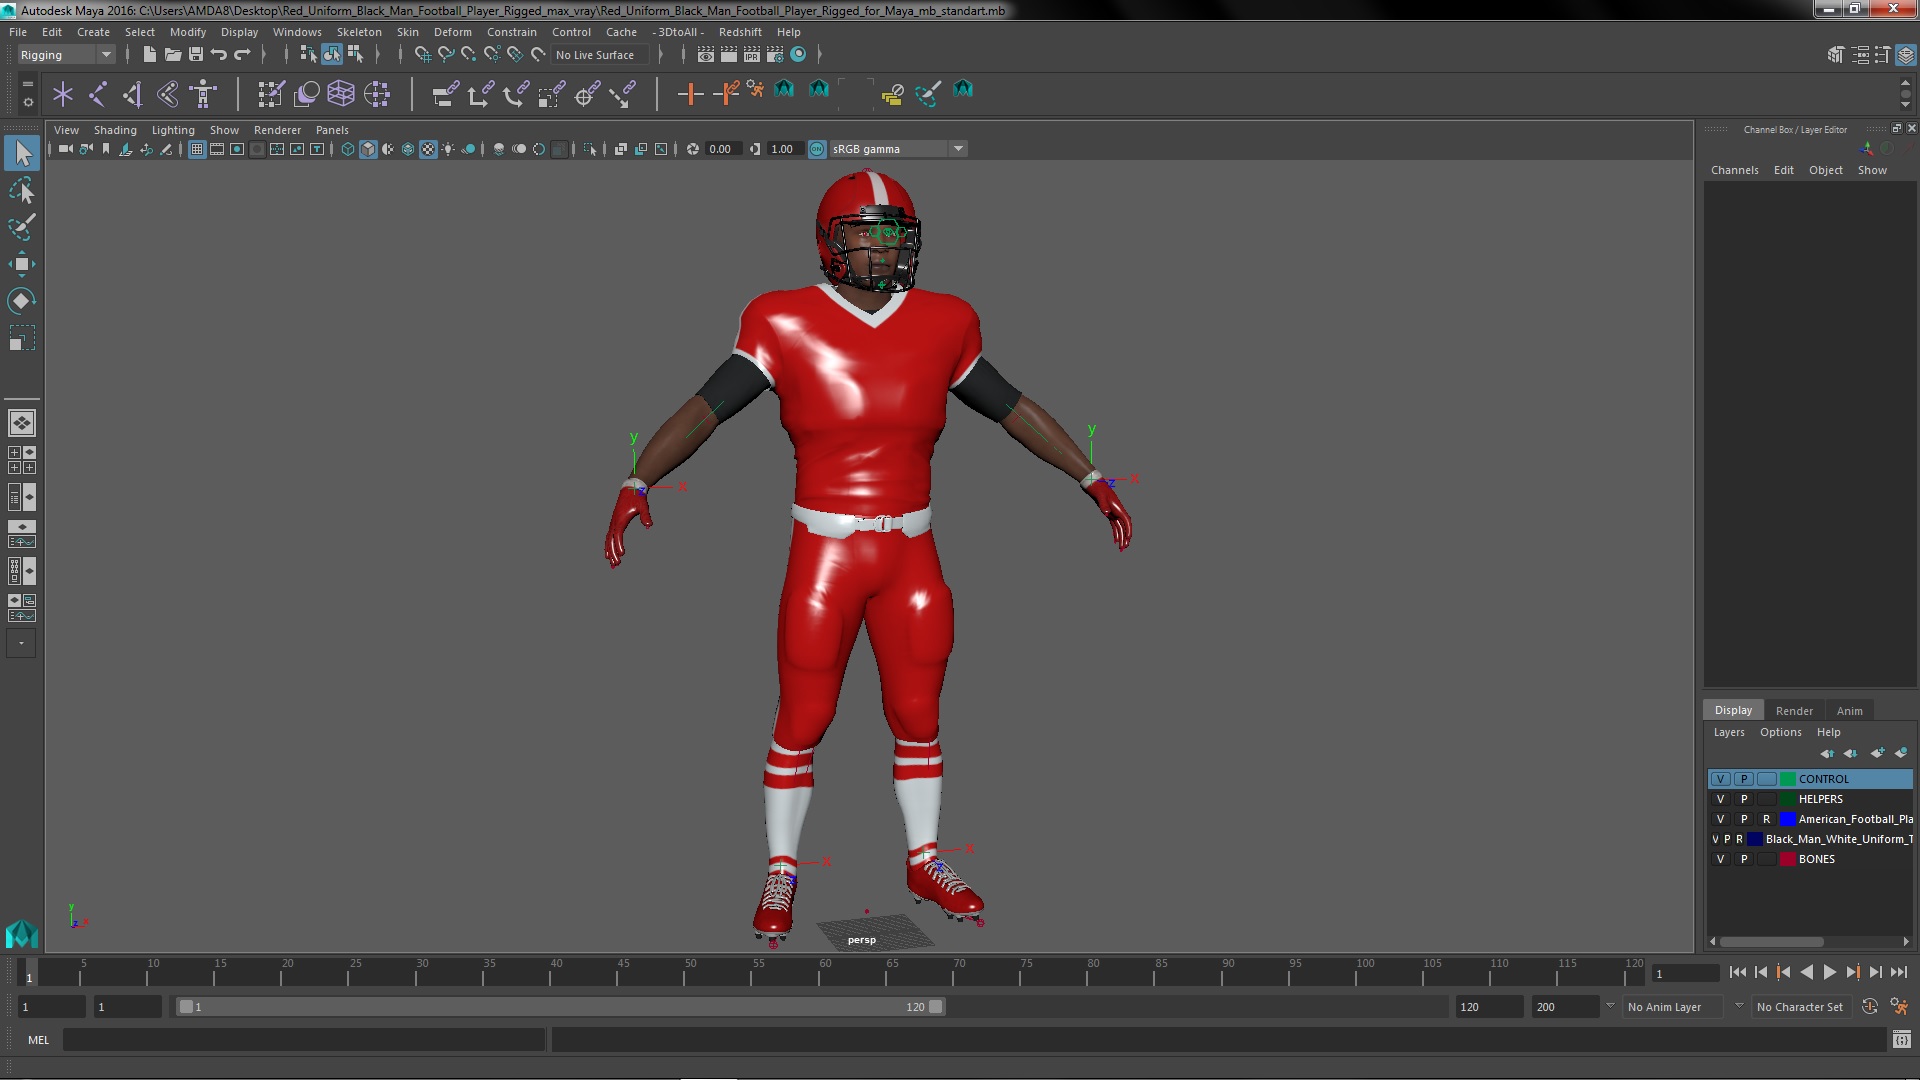The height and width of the screenshot is (1080, 1920).
Task: Open the Character Controls running figure icon
Action: pyautogui.click(x=1899, y=1007)
